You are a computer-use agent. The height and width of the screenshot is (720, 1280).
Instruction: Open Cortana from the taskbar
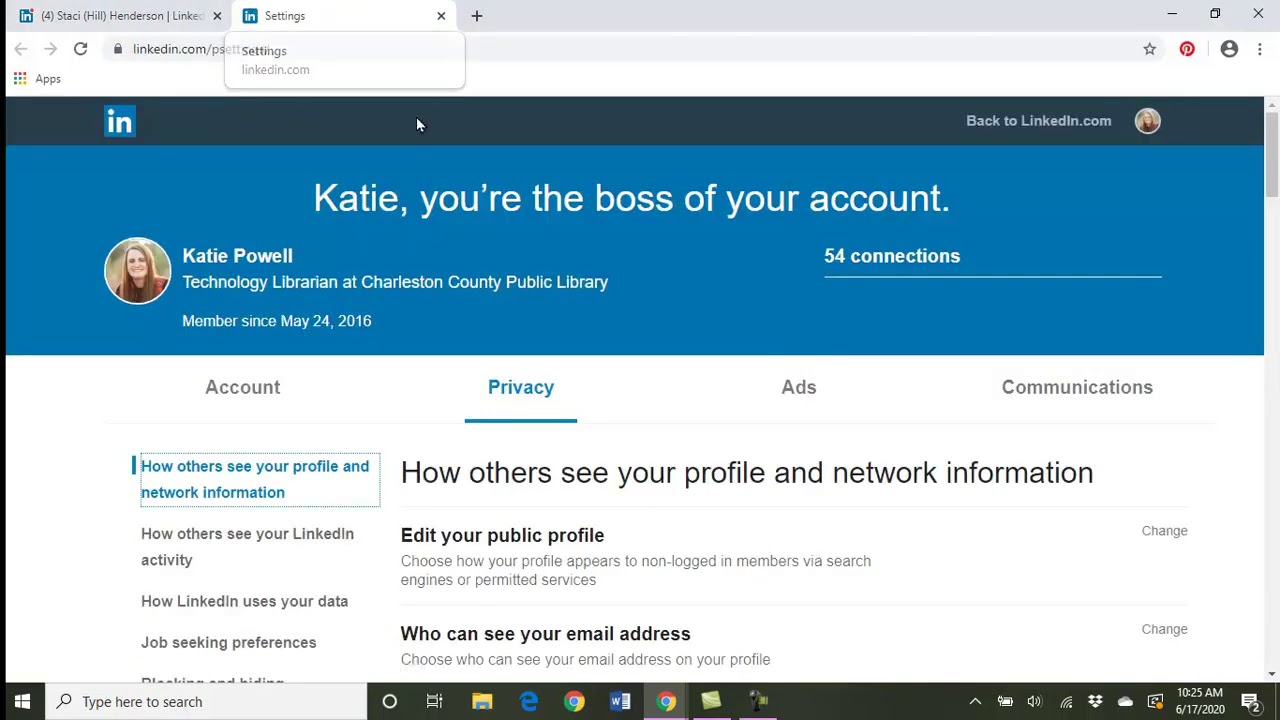tap(390, 702)
